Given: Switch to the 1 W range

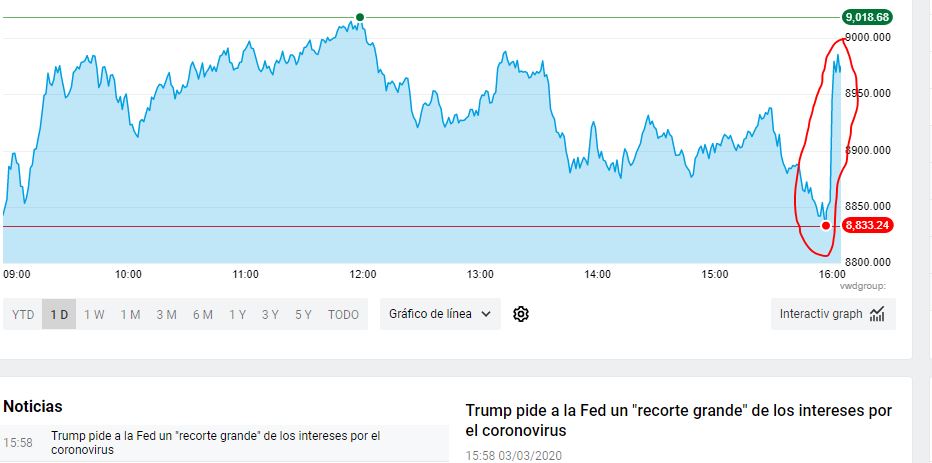Looking at the screenshot, I should [x=94, y=315].
